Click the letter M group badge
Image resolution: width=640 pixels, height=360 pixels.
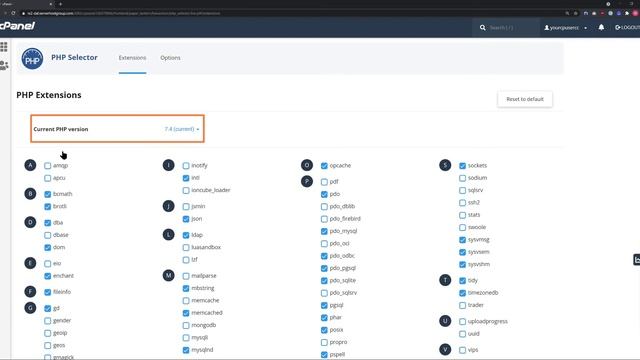click(169, 276)
